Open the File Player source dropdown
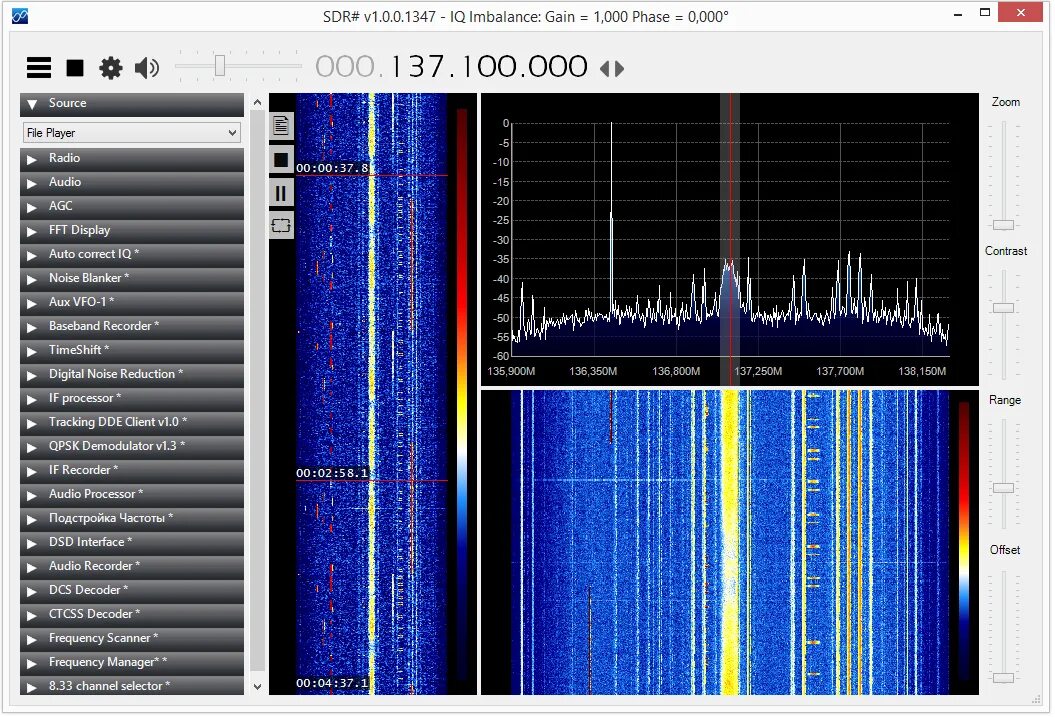 coord(132,133)
